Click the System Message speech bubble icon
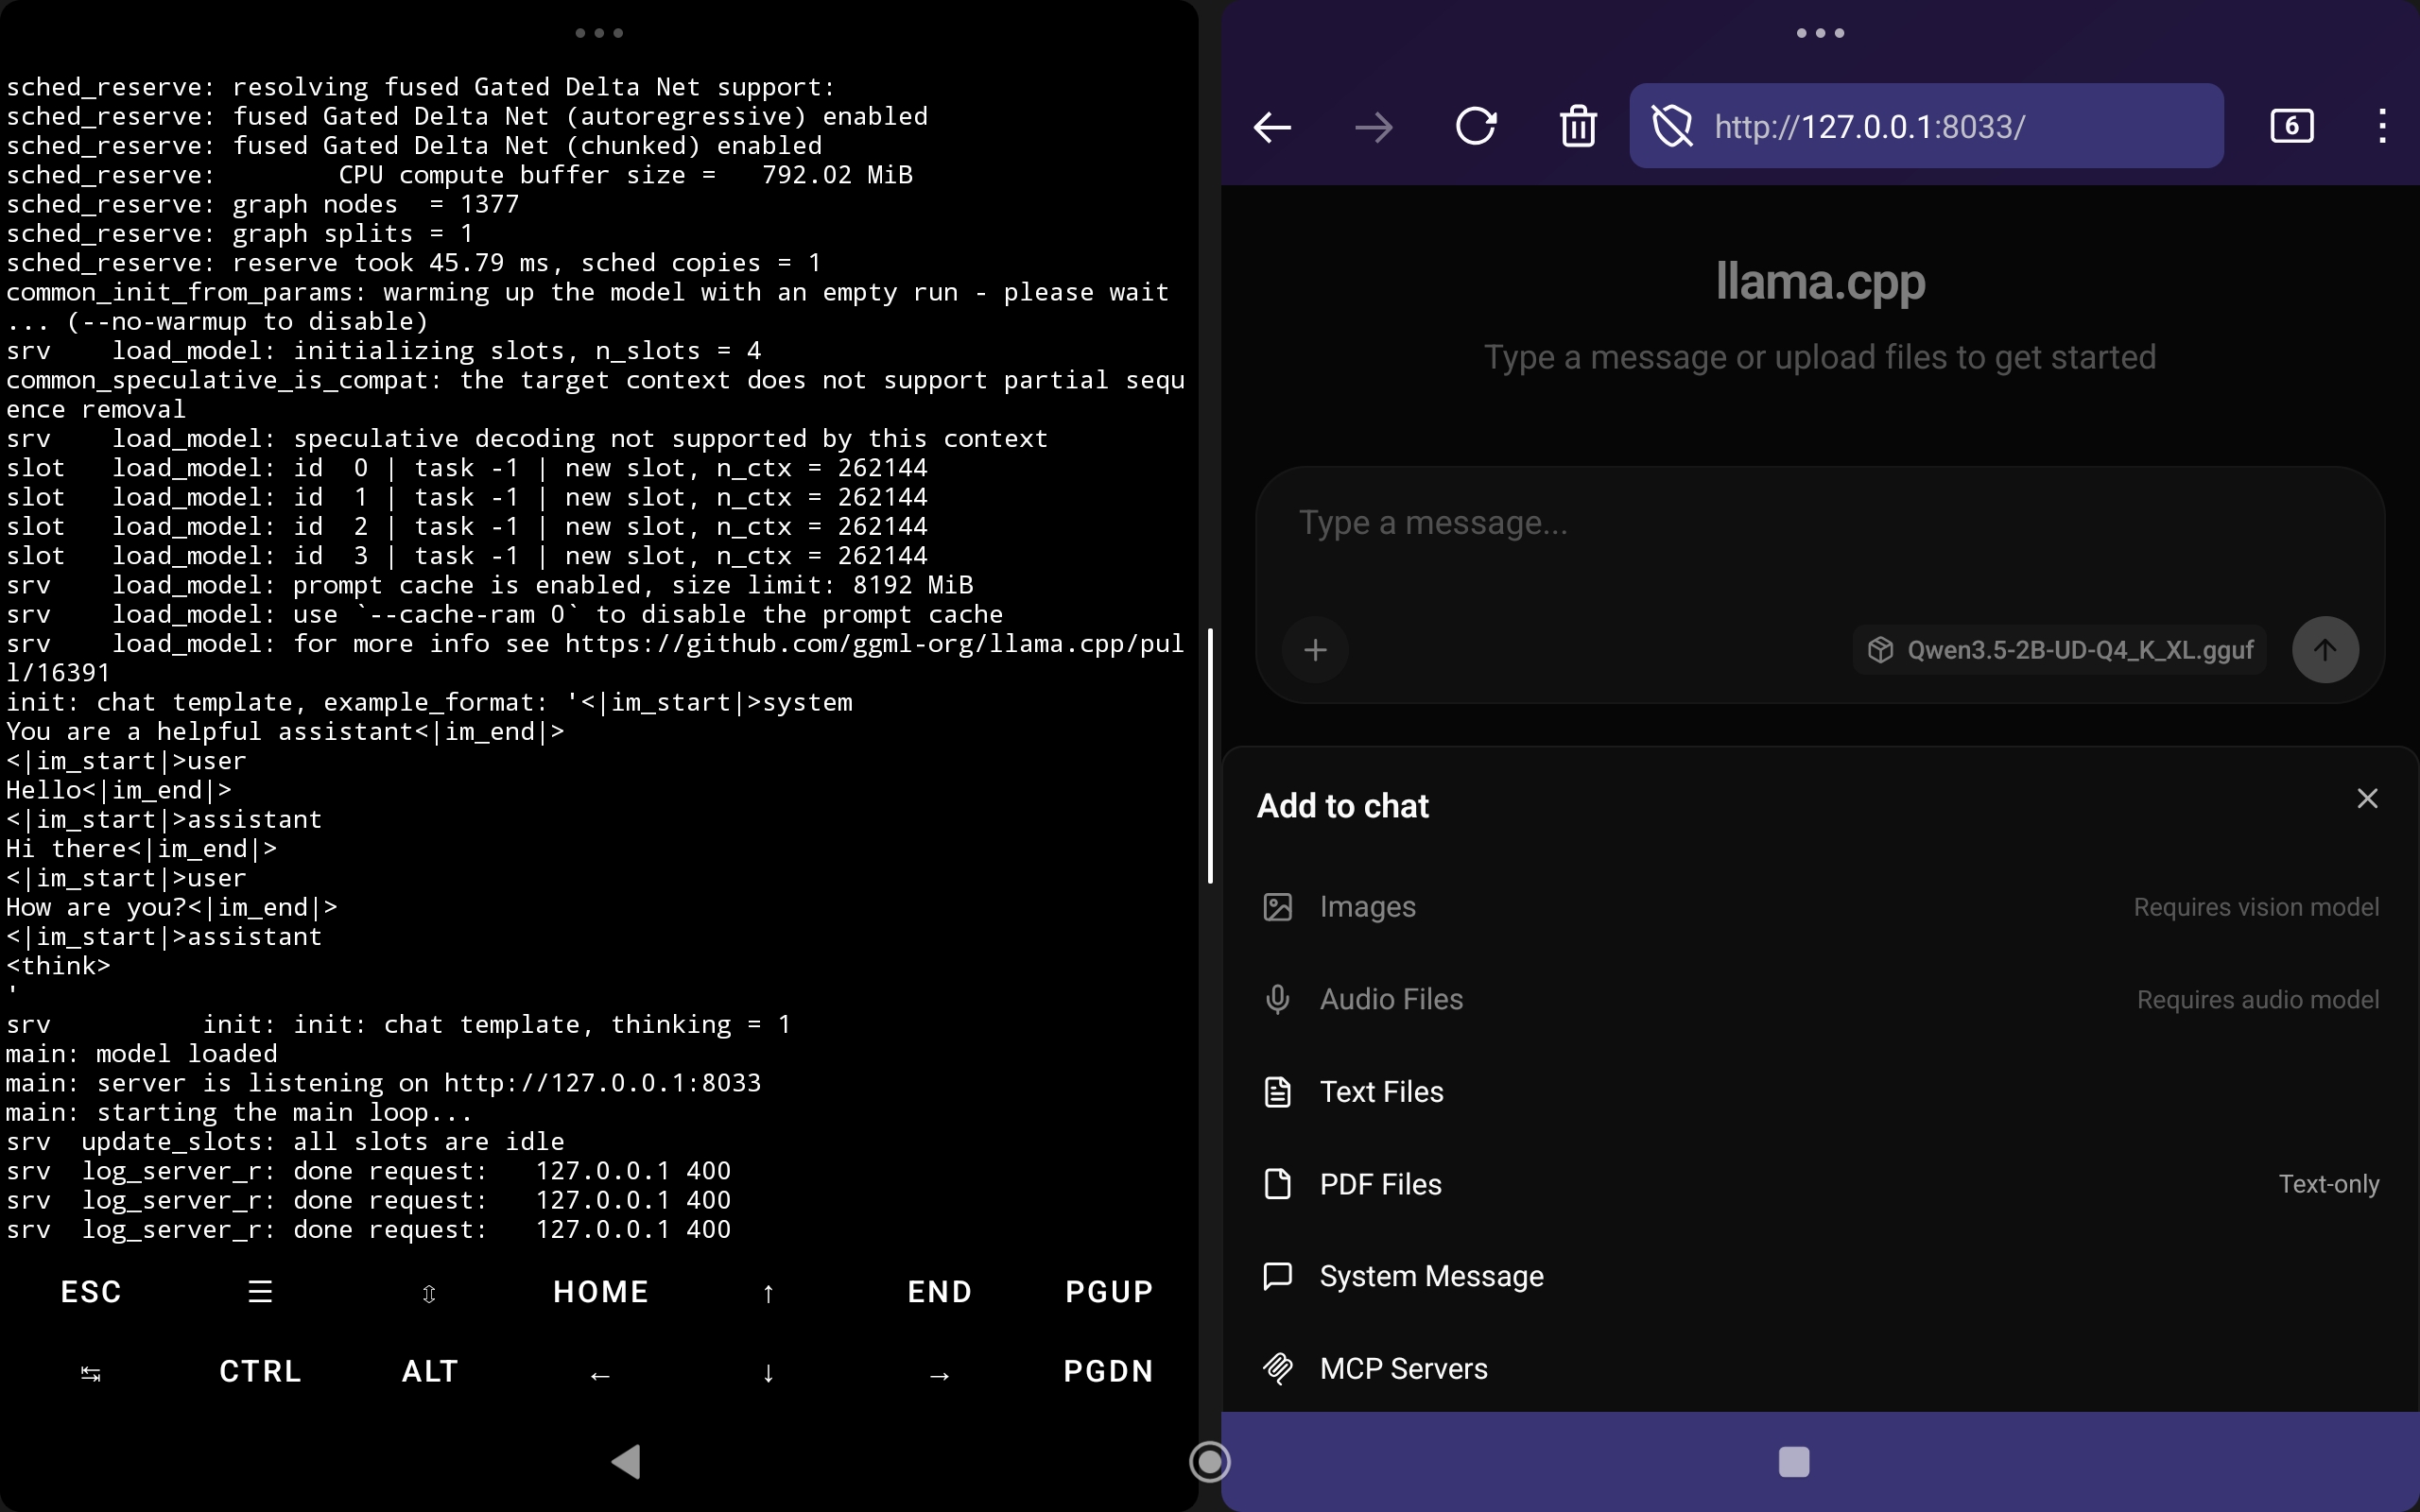 click(1278, 1277)
